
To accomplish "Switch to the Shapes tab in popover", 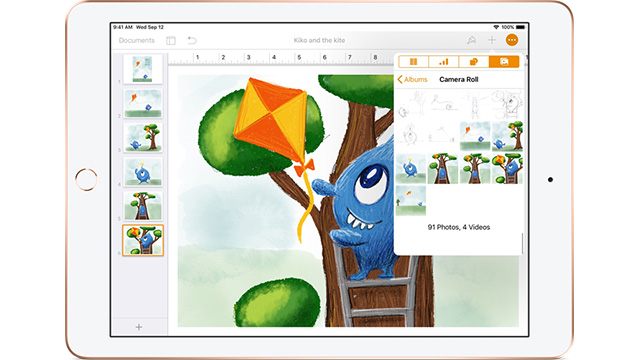I will (474, 62).
